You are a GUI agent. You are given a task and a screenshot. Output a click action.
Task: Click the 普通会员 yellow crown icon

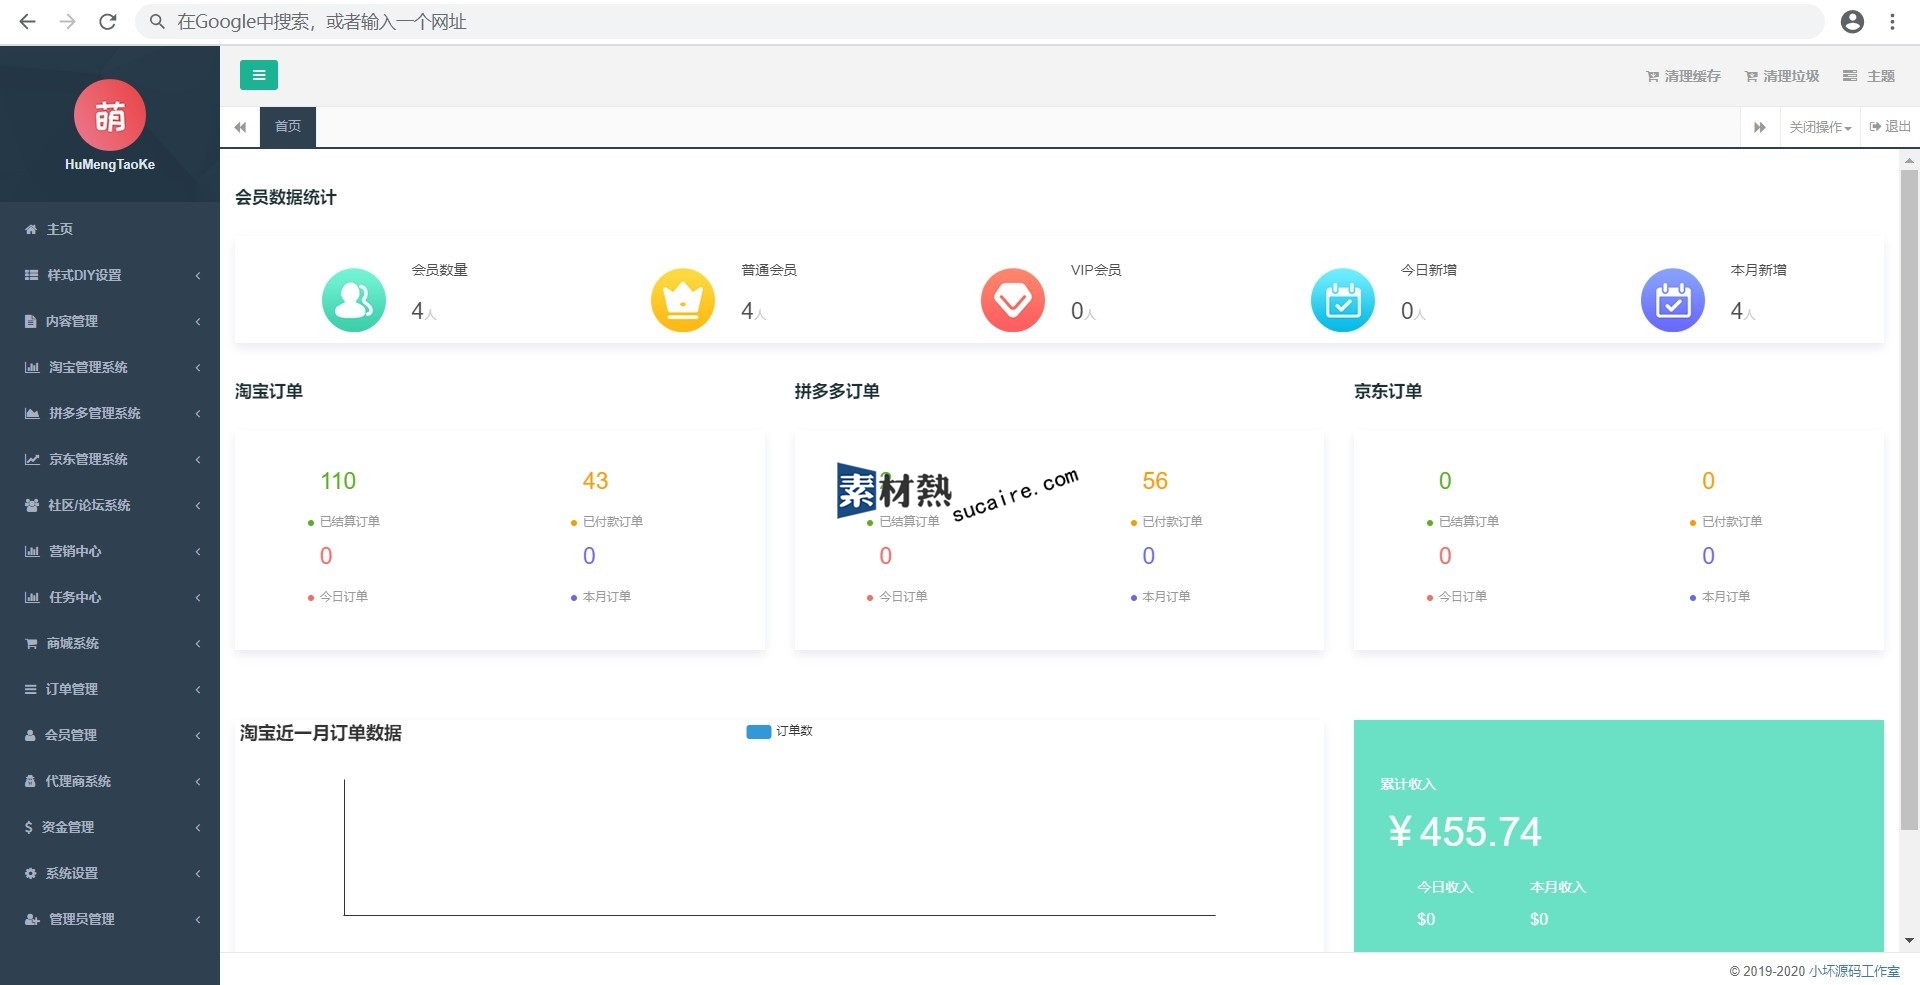click(x=683, y=300)
